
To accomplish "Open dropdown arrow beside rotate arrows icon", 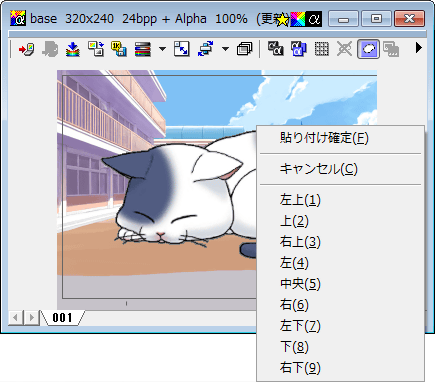I will (225, 49).
